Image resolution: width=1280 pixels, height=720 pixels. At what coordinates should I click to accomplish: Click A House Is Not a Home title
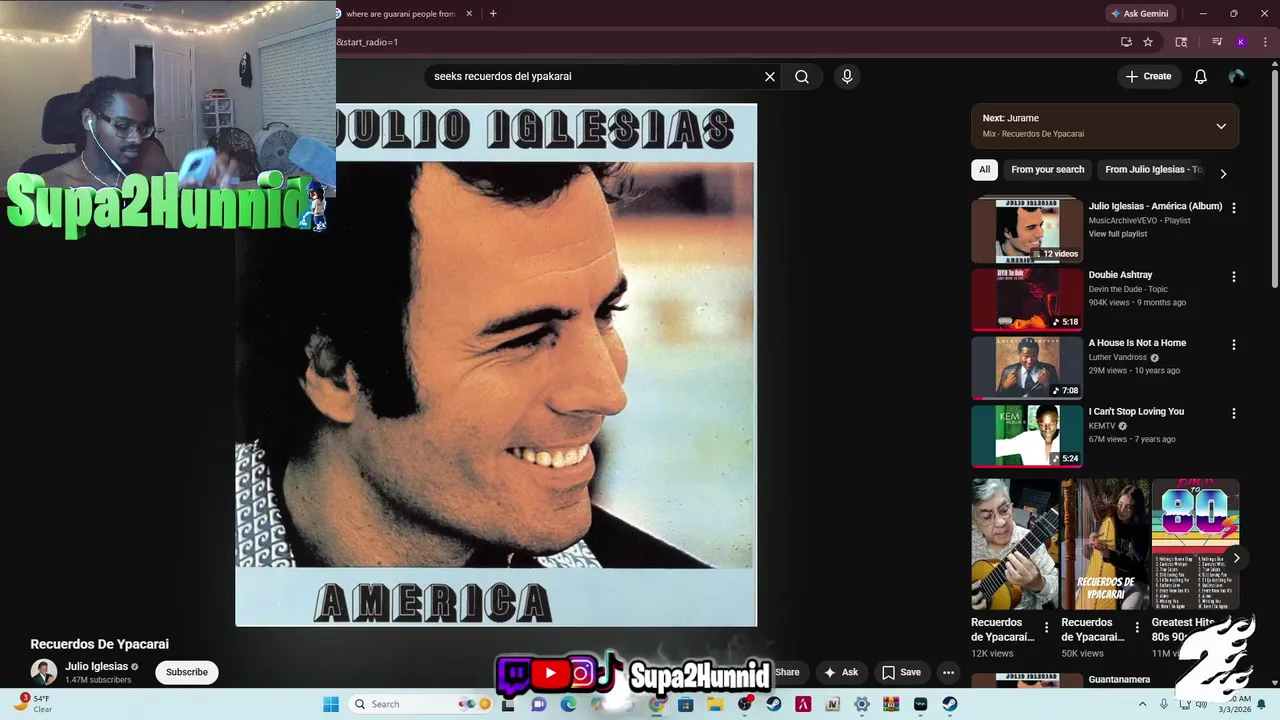coord(1137,343)
